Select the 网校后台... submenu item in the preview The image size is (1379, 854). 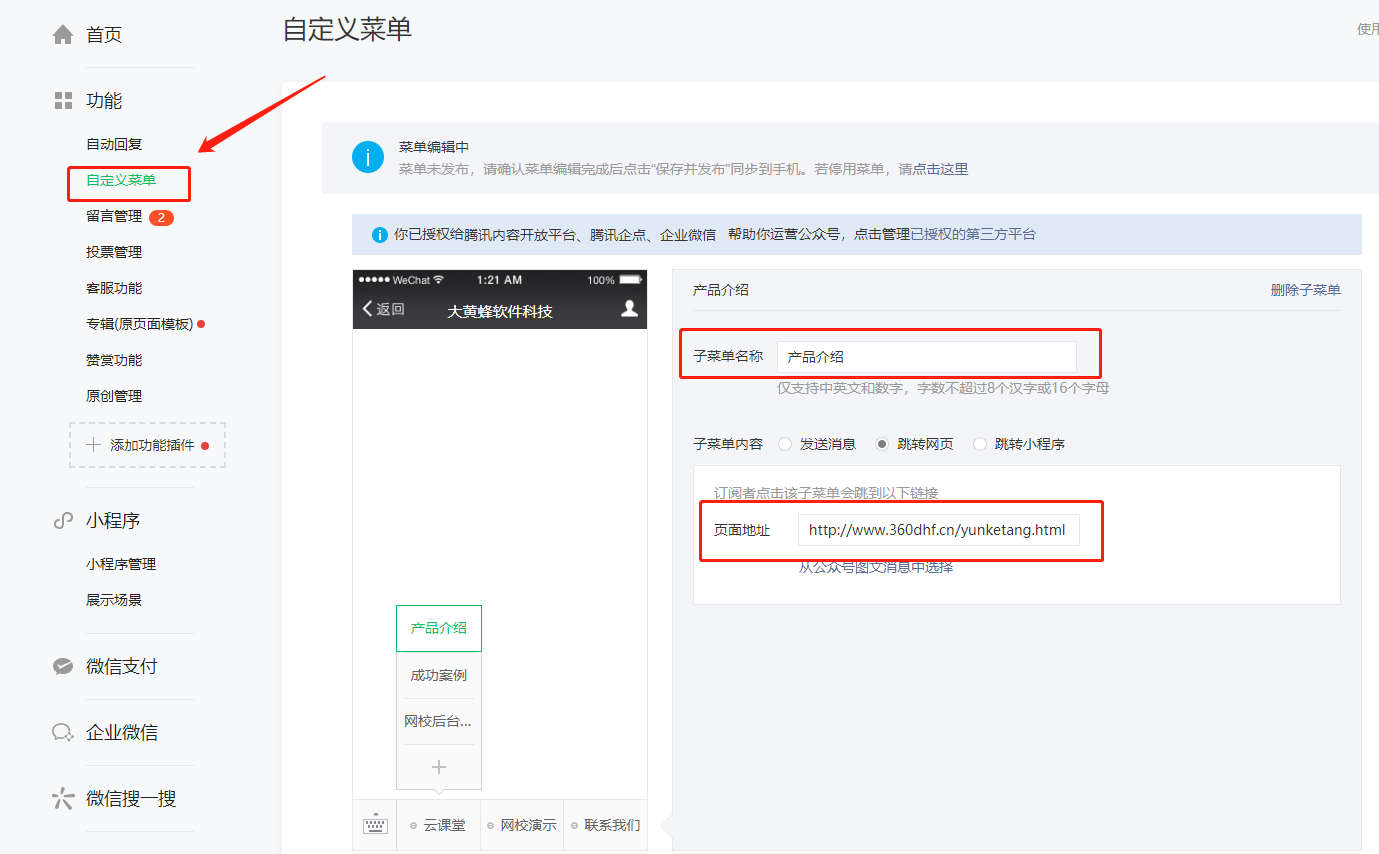(x=438, y=721)
